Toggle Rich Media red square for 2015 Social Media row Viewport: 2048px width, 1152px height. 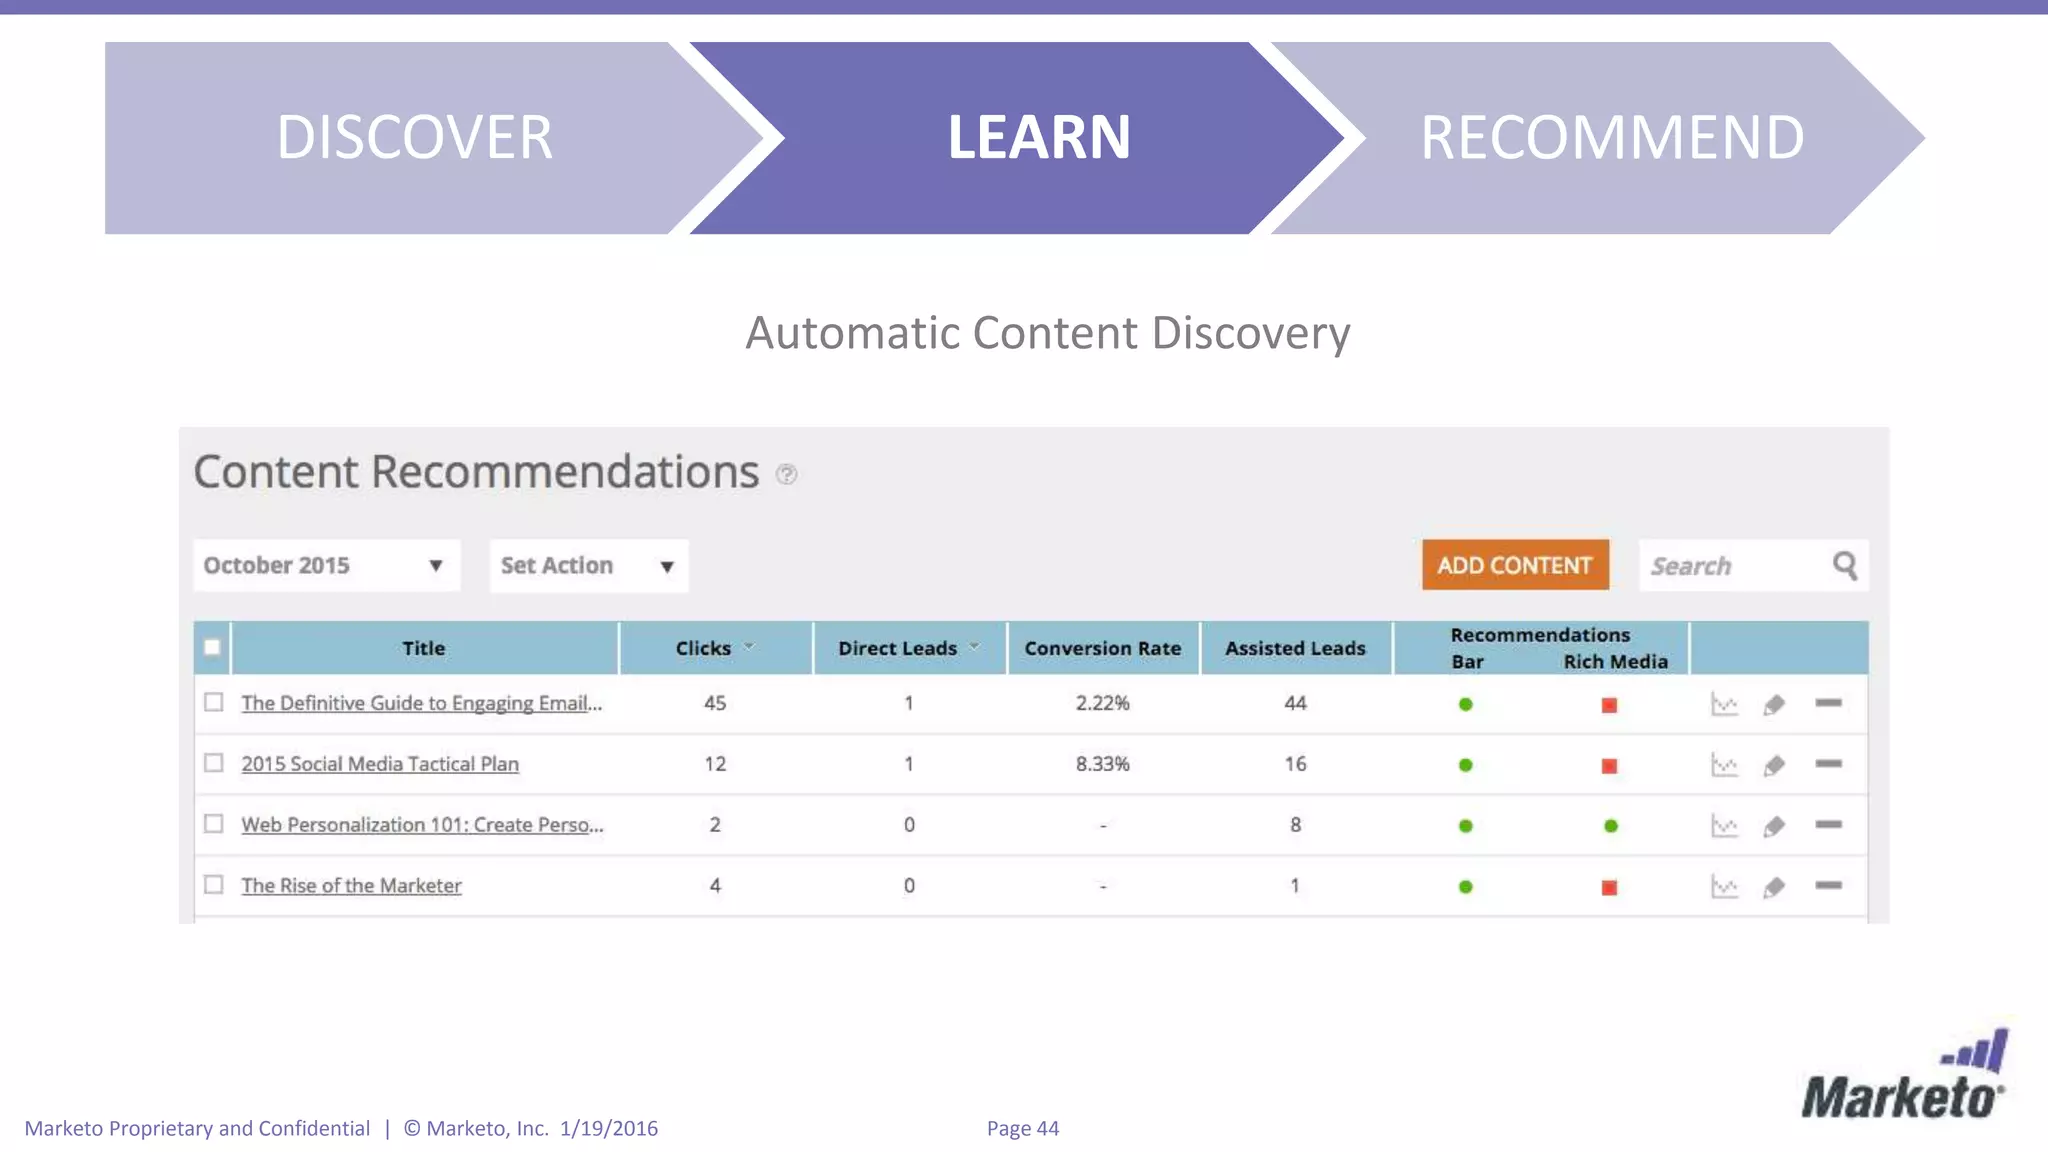1609,766
